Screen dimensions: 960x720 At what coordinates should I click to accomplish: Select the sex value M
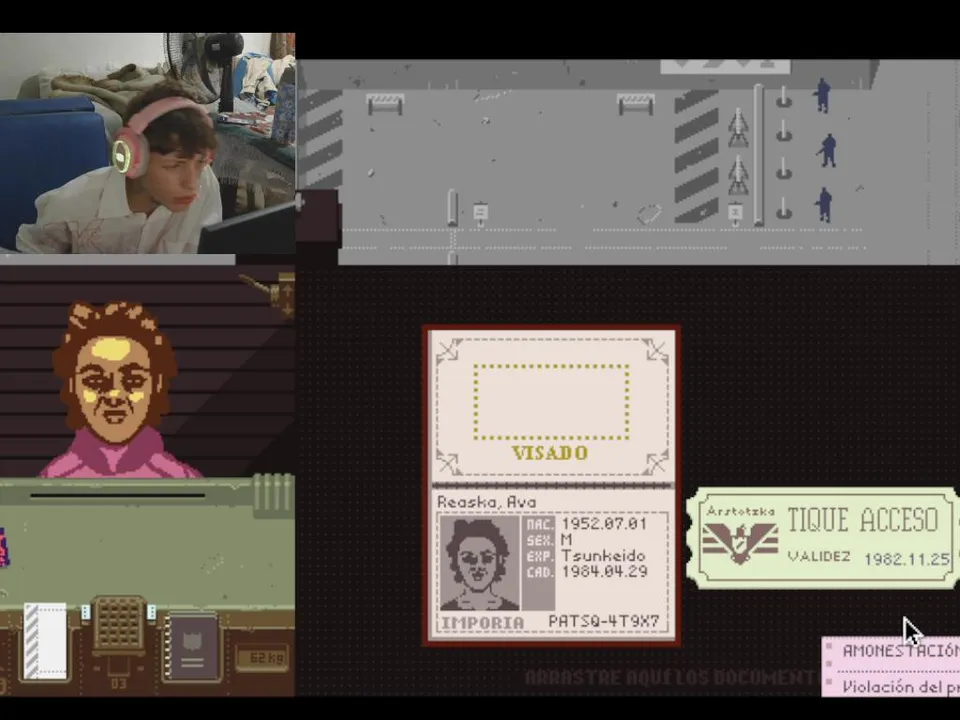[566, 540]
